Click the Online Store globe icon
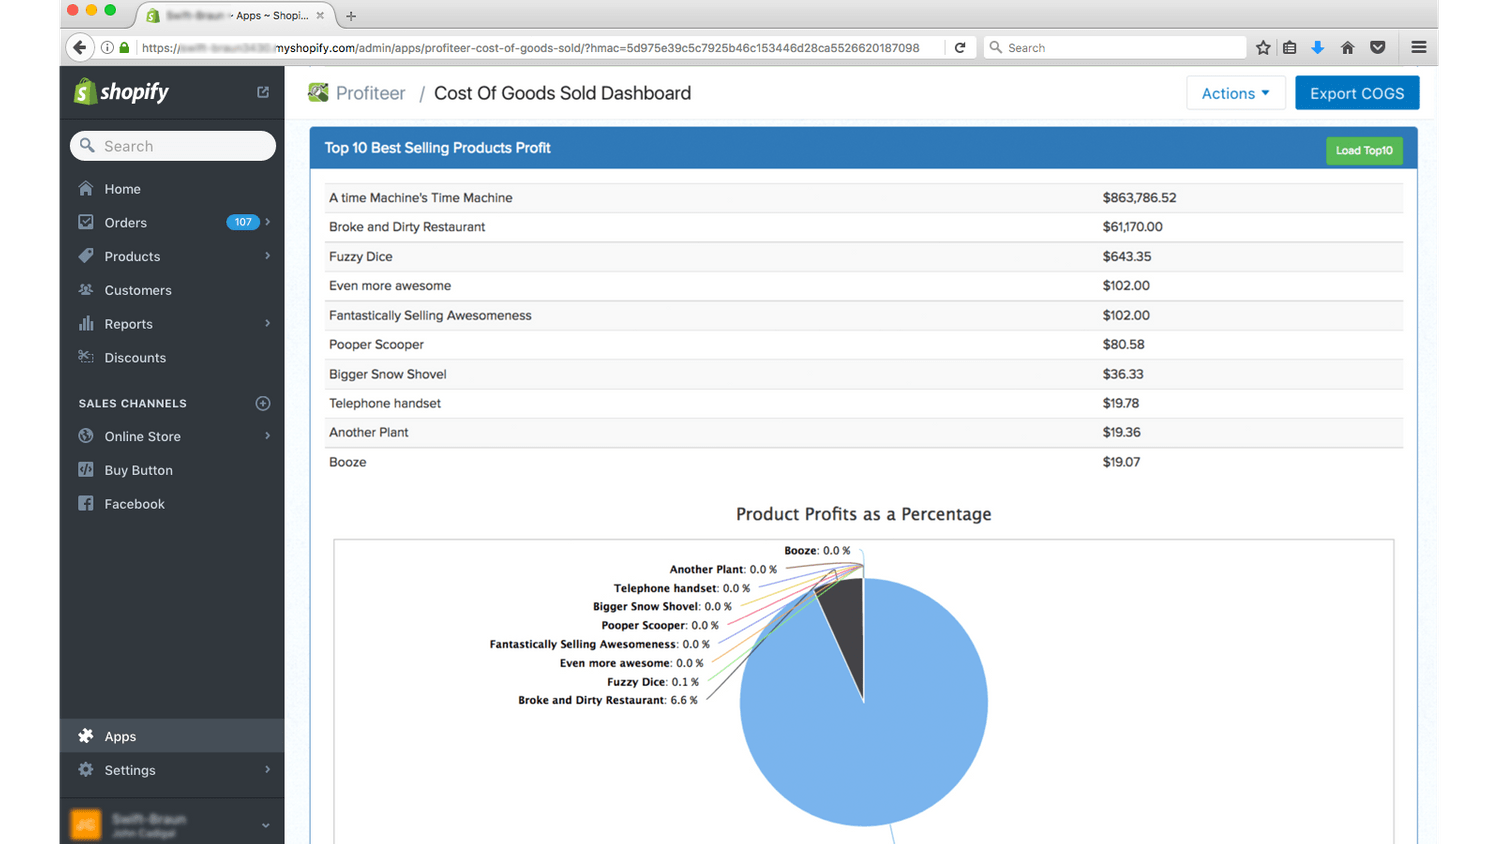Screen dimensions: 1500x844 click(88, 436)
